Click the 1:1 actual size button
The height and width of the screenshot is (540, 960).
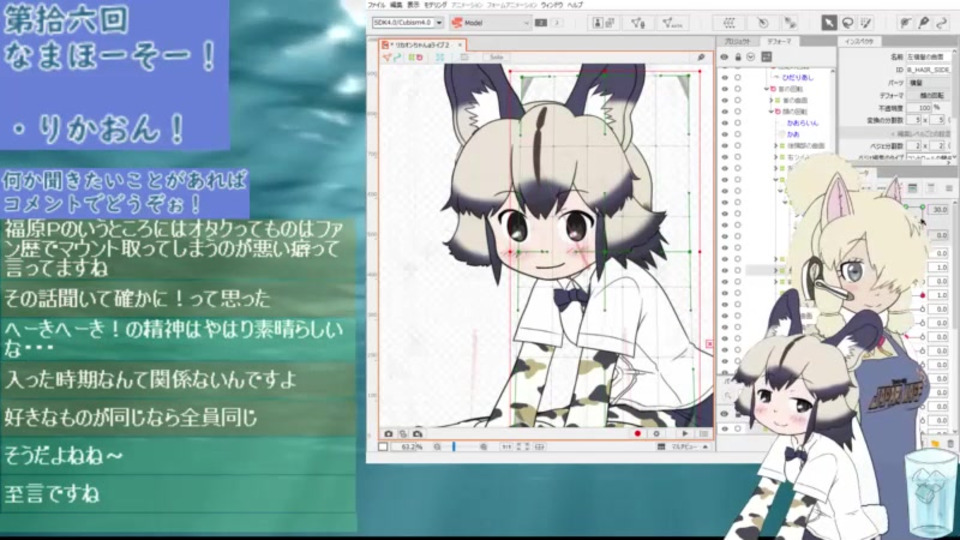click(x=506, y=447)
